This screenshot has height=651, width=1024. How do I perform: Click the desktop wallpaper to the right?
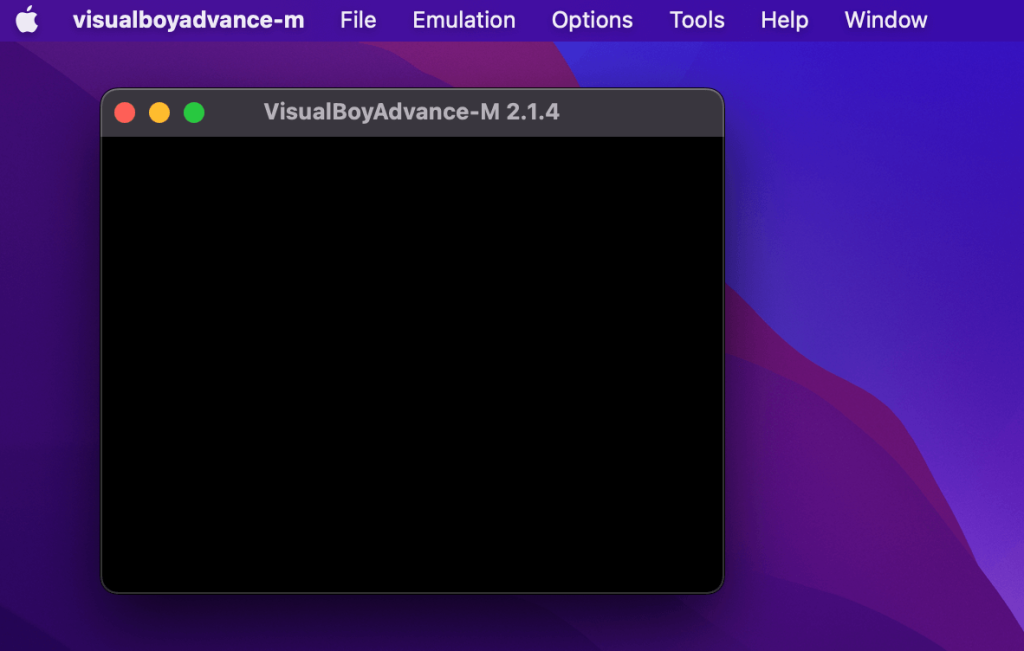[x=880, y=350]
